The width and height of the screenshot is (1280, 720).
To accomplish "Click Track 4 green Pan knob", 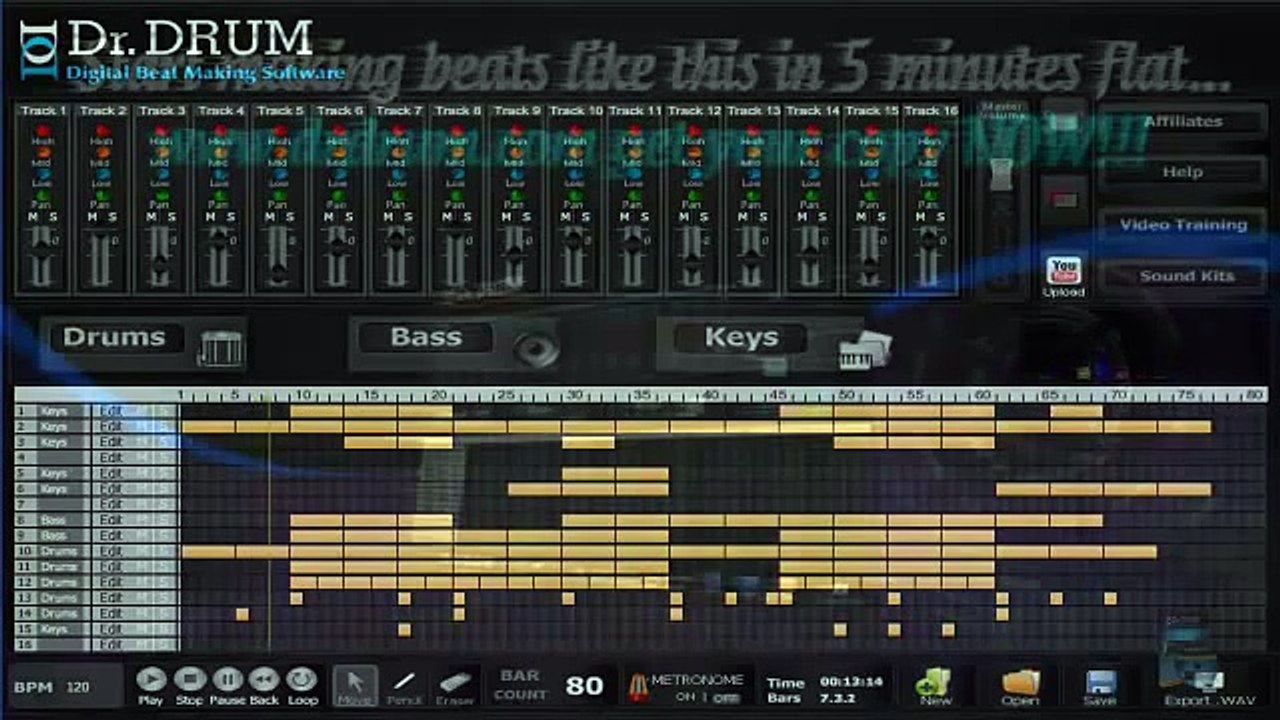I will click(x=220, y=195).
